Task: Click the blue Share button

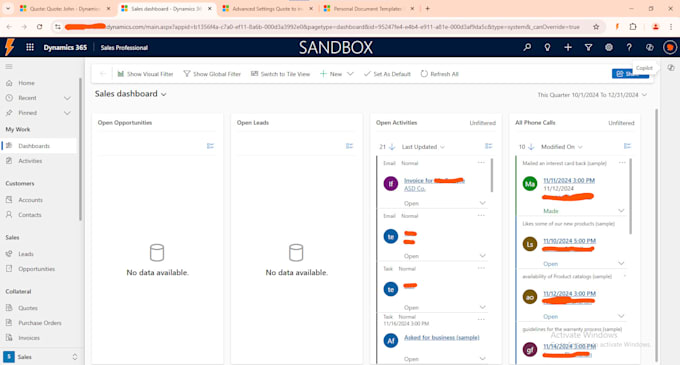Action: pyautogui.click(x=630, y=74)
